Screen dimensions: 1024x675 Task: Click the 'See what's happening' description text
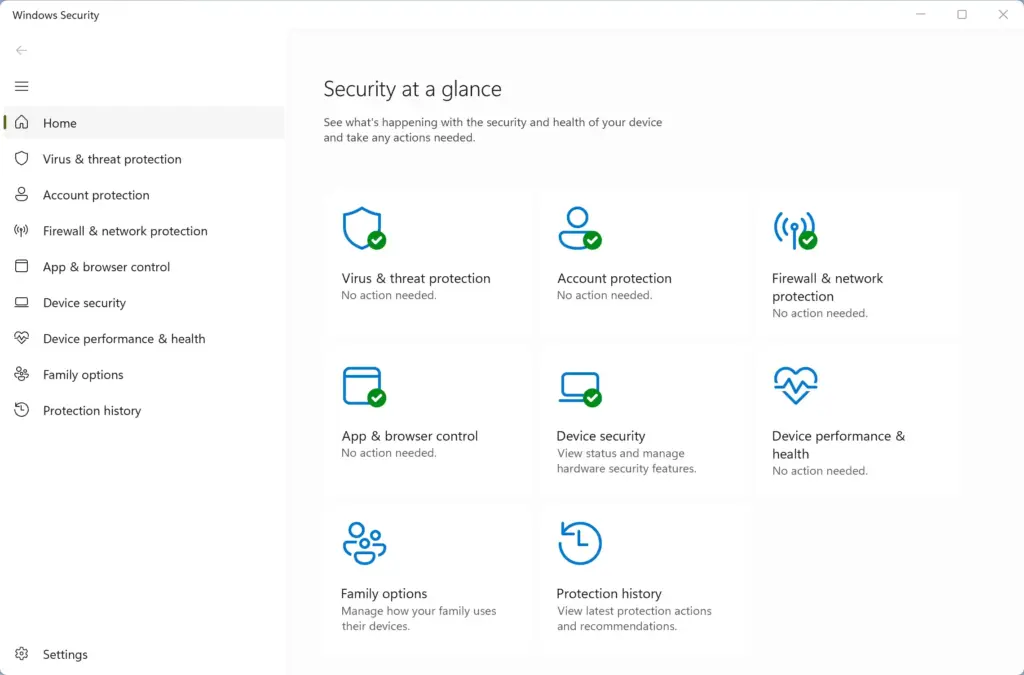point(493,130)
